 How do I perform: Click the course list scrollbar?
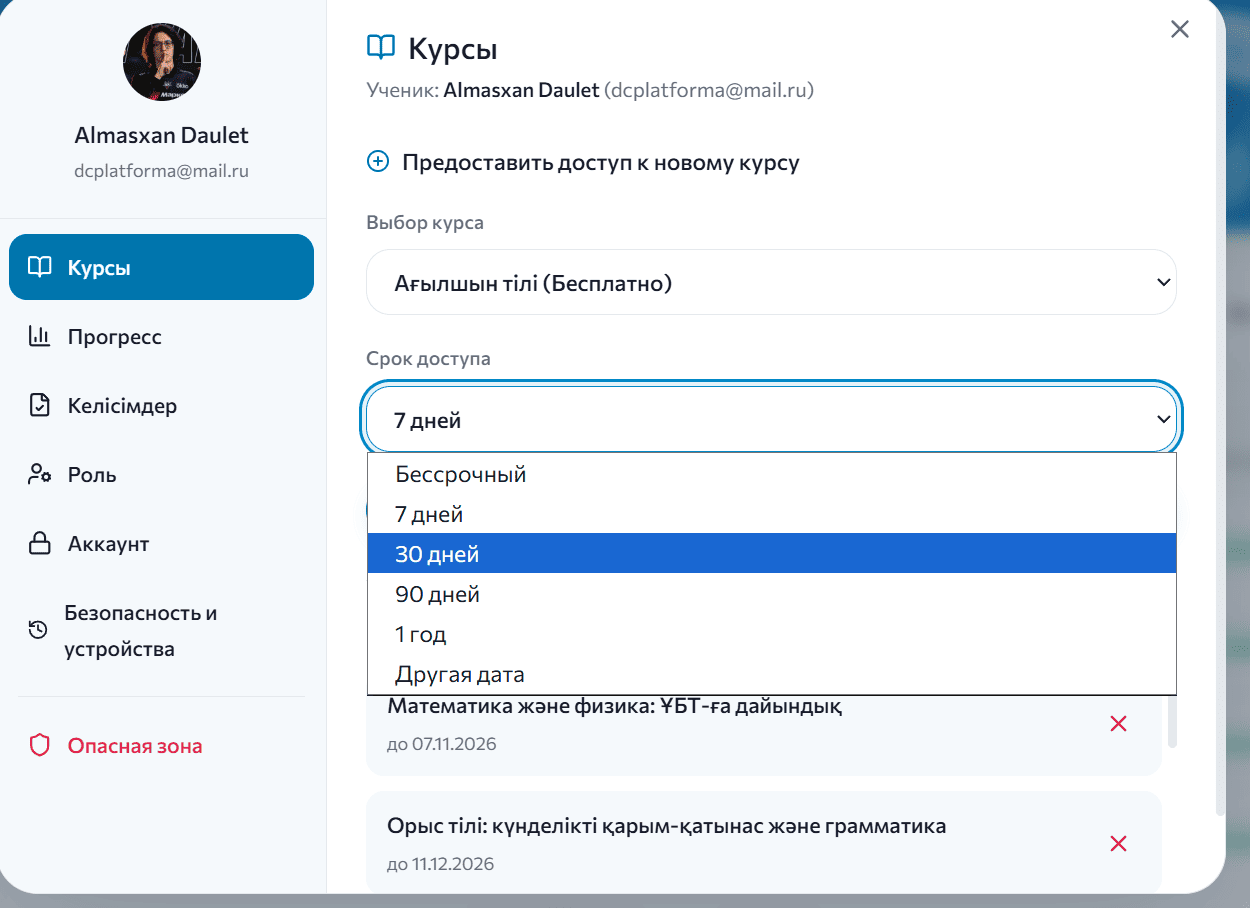point(1173,720)
